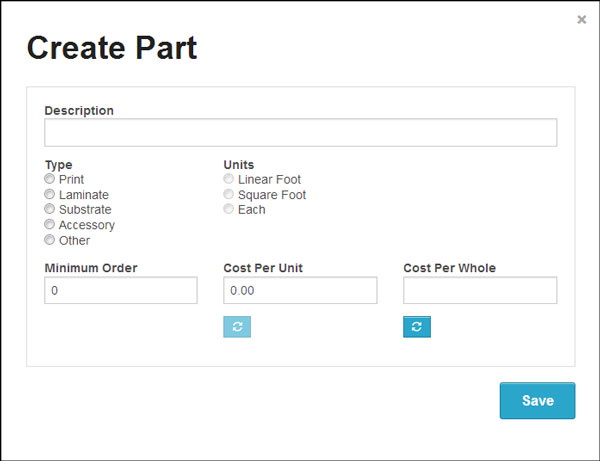Pick Accessory as the part type
The image size is (600, 461).
click(x=49, y=224)
